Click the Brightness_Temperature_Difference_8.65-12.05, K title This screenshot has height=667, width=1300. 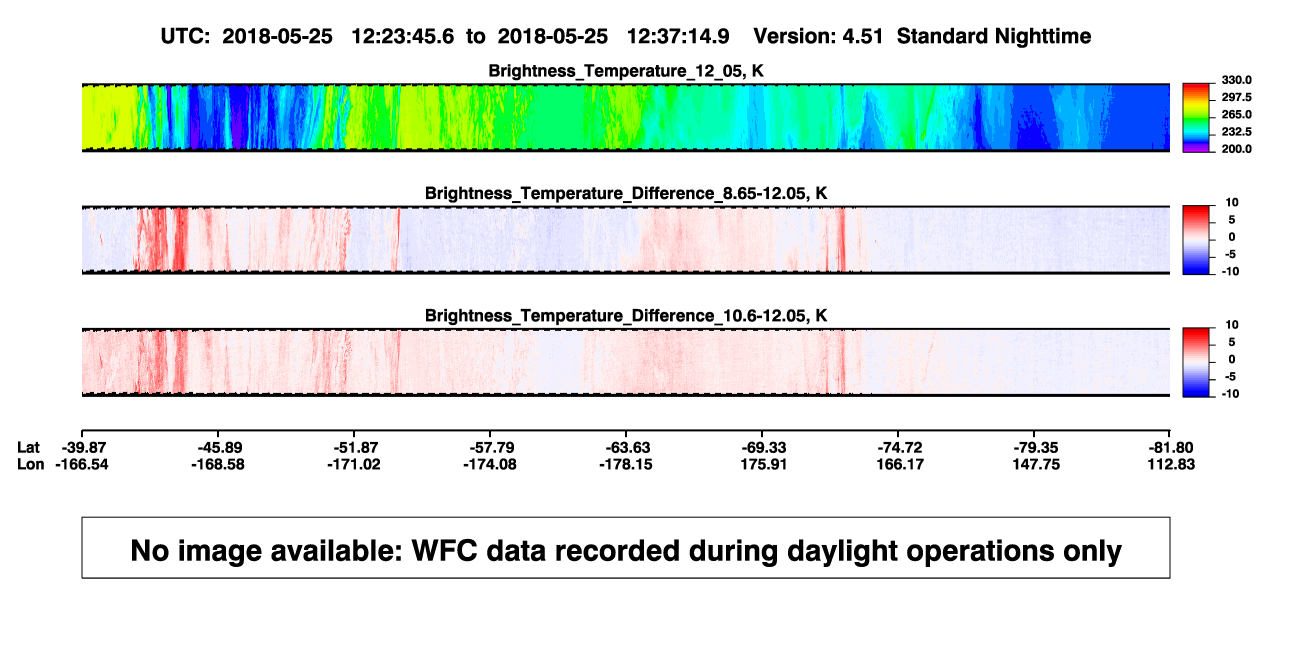626,192
